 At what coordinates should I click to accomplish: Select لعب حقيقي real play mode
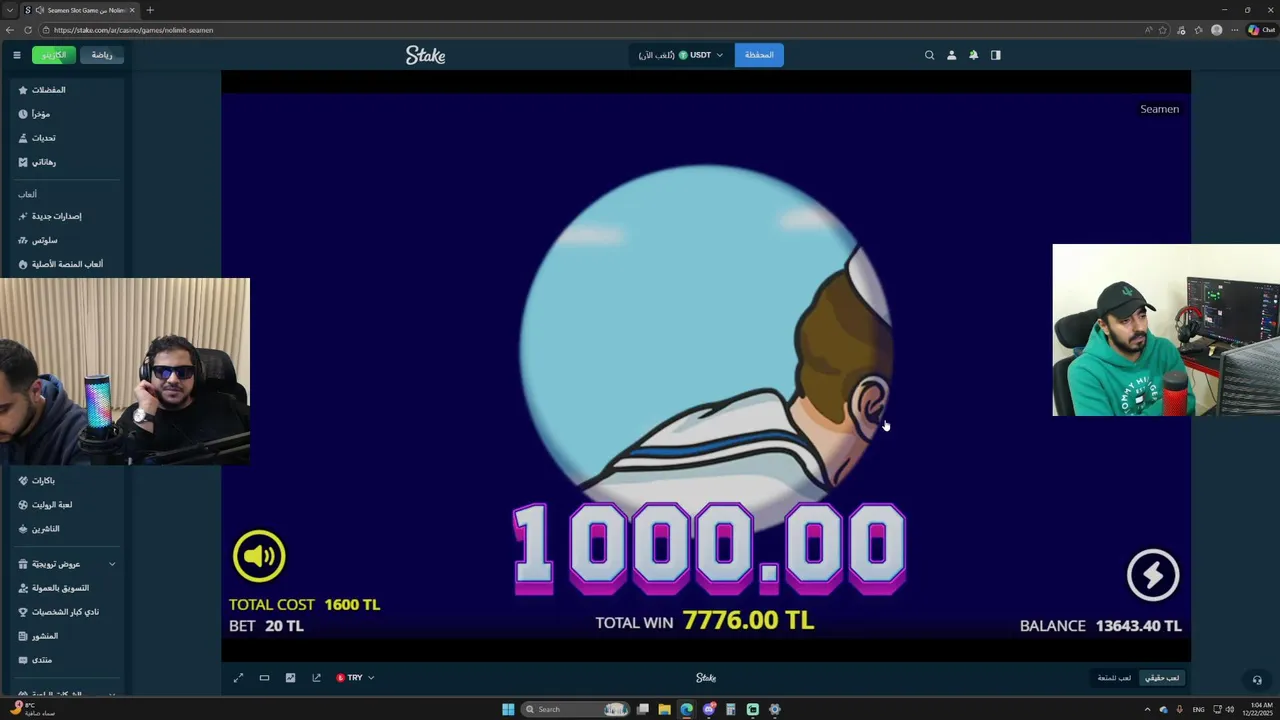coord(1162,678)
